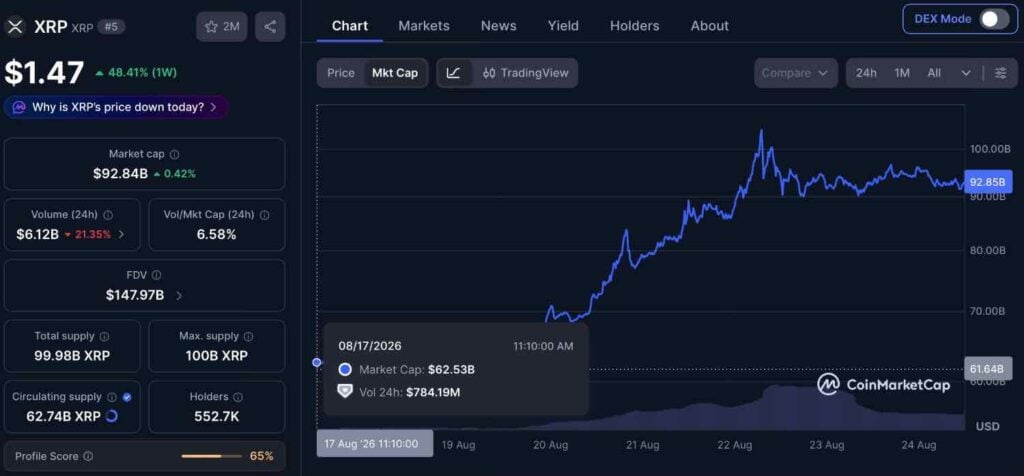Open chart settings sliders icon

pos(1000,73)
